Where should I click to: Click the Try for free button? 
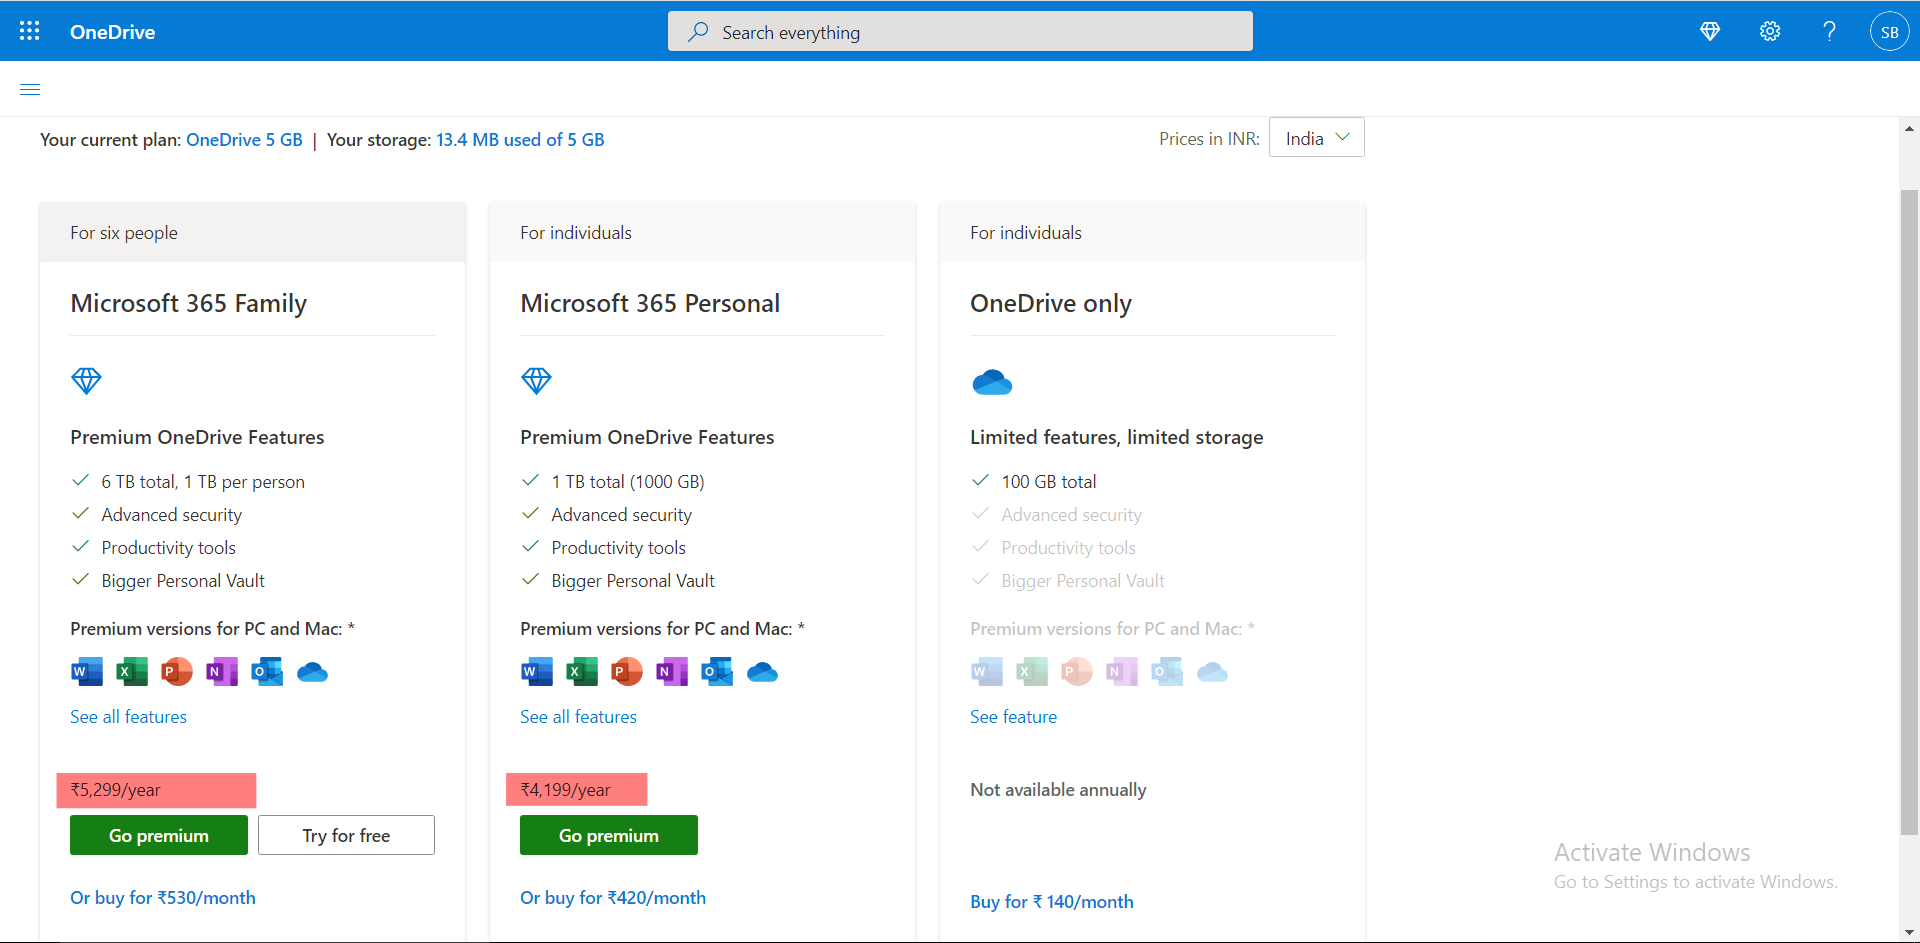coord(346,835)
